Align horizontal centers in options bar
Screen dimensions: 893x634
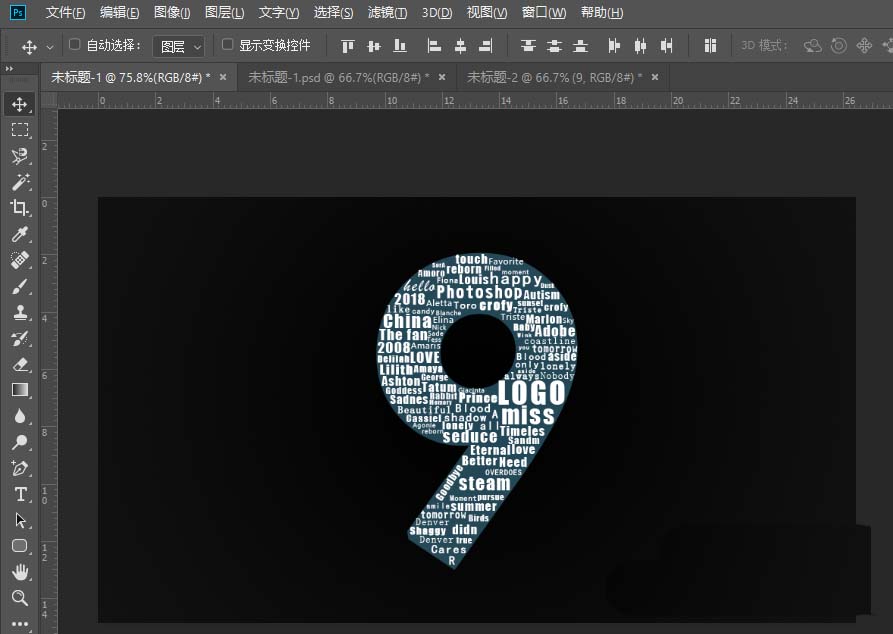click(460, 46)
